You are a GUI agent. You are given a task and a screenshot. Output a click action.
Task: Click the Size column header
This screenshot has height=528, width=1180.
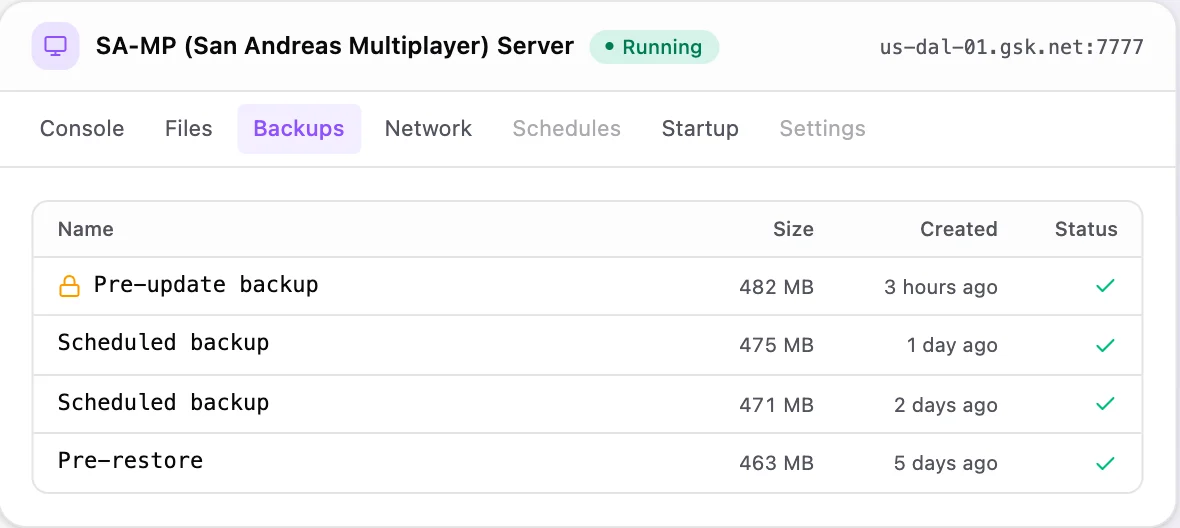point(793,229)
